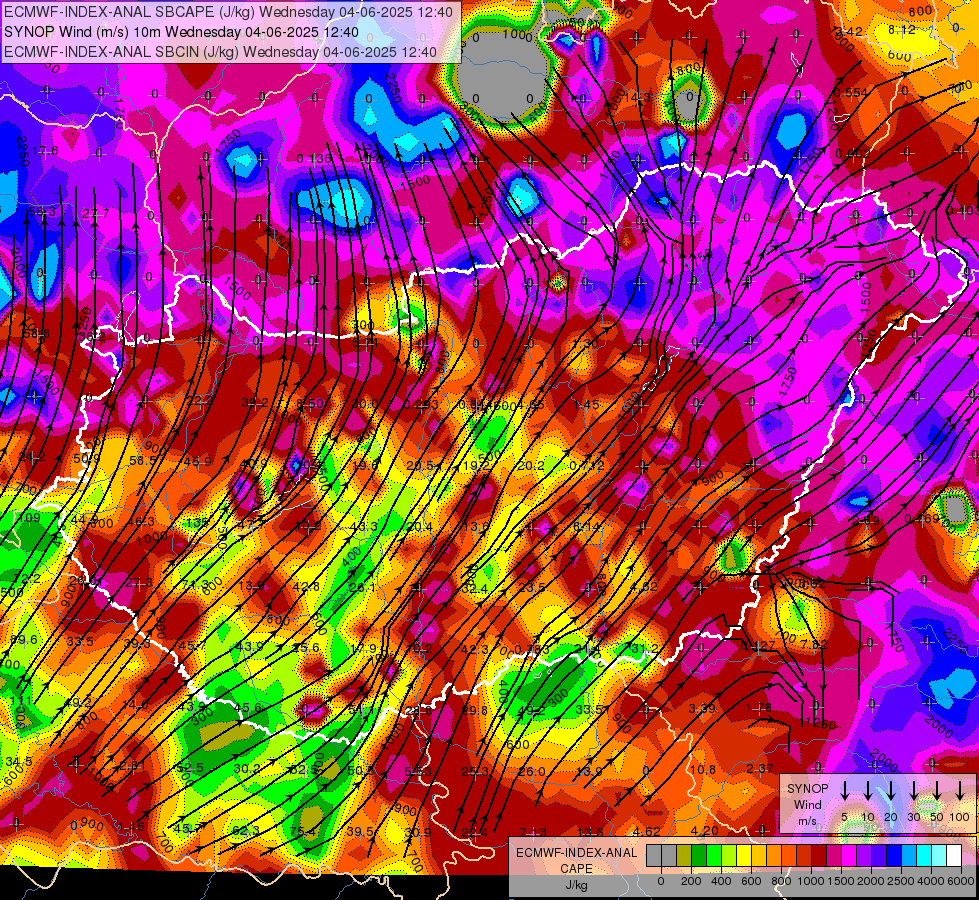Click the 10 m/s wind arrow in legend
Viewport: 979px width, 900px height.
[x=867, y=790]
